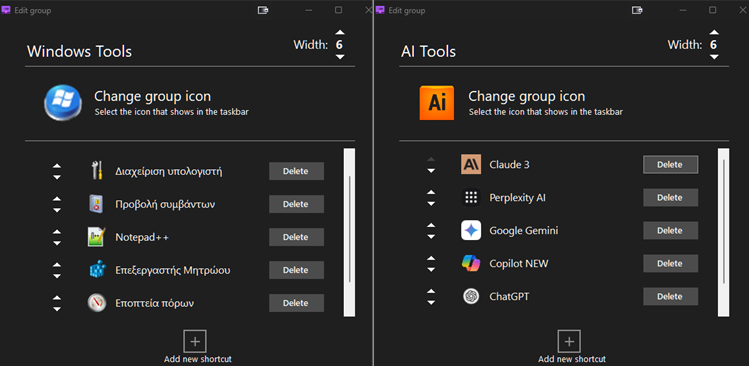
Task: Move Προβολή συμβάντων shortcut down
Action: tap(57, 210)
